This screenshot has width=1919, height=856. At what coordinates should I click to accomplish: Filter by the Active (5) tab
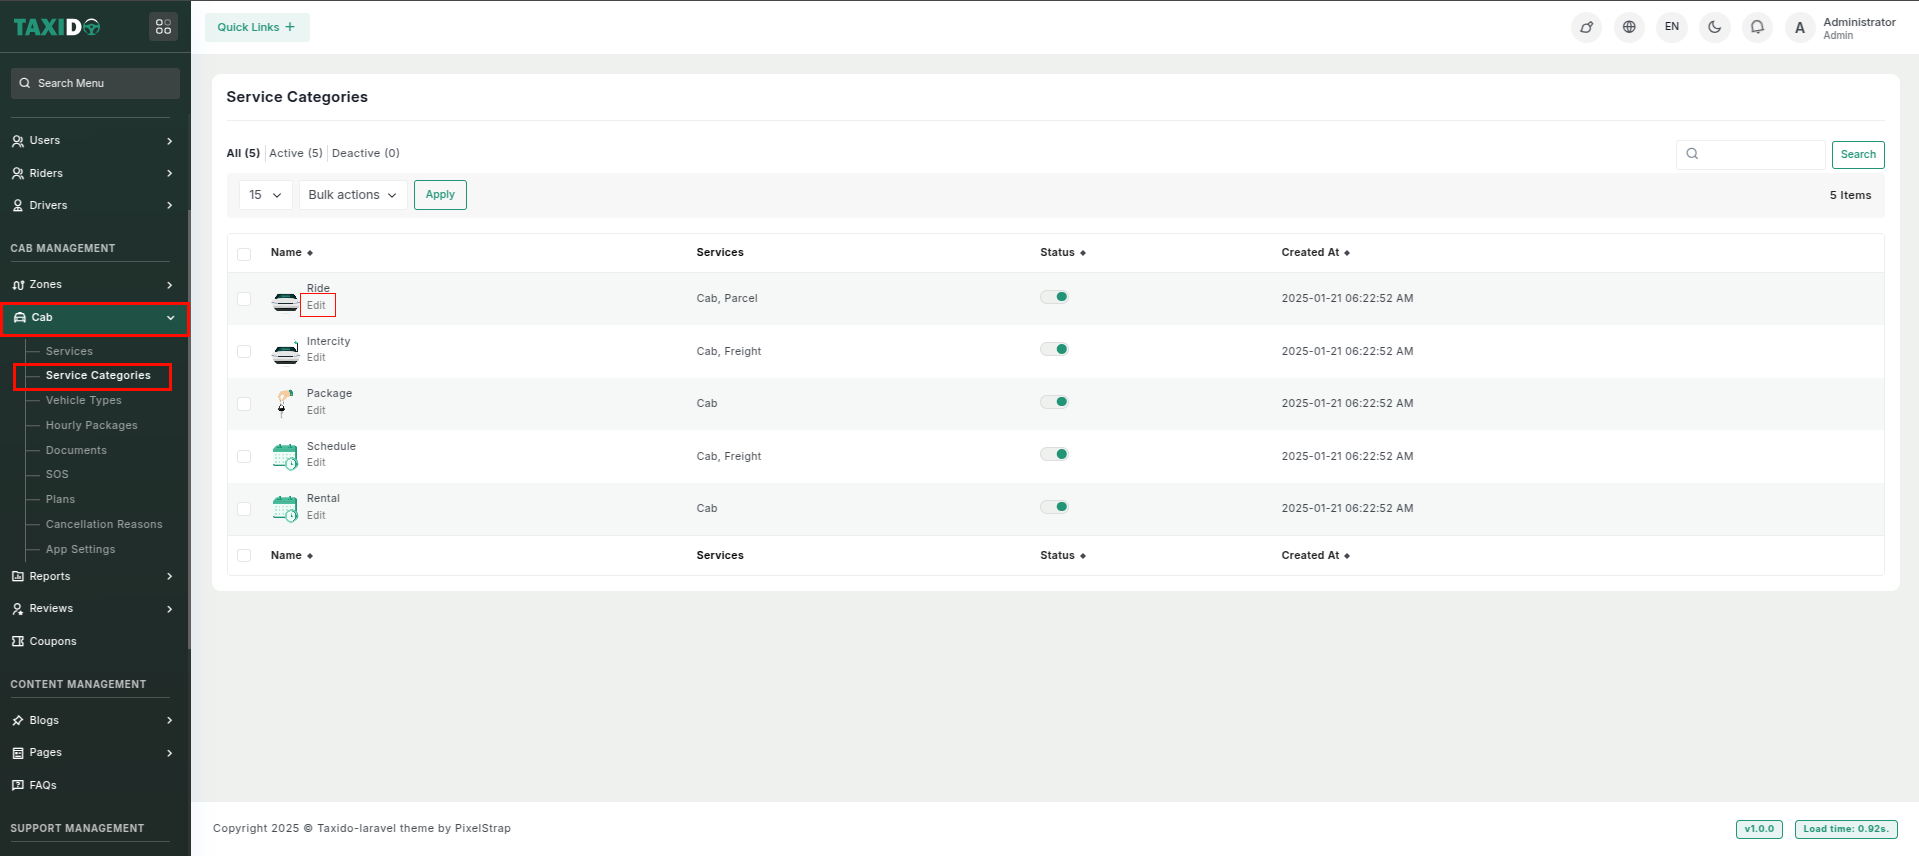[295, 153]
